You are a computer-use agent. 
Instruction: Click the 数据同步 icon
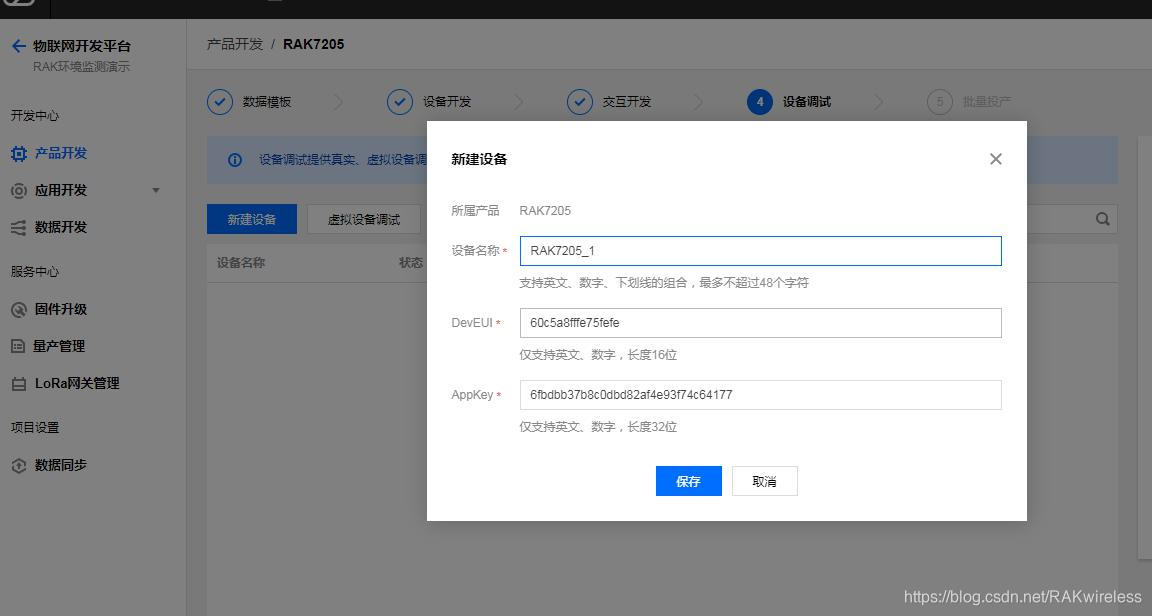pyautogui.click(x=18, y=466)
